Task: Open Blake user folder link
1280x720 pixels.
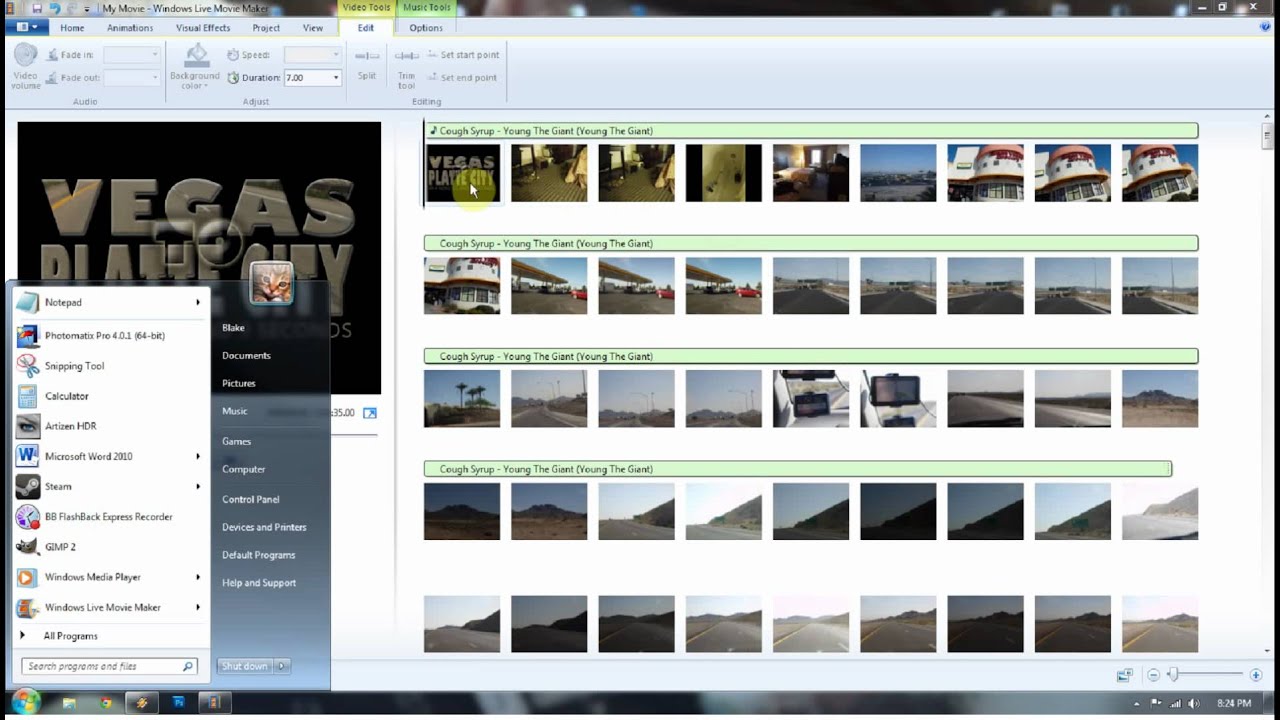Action: point(233,328)
